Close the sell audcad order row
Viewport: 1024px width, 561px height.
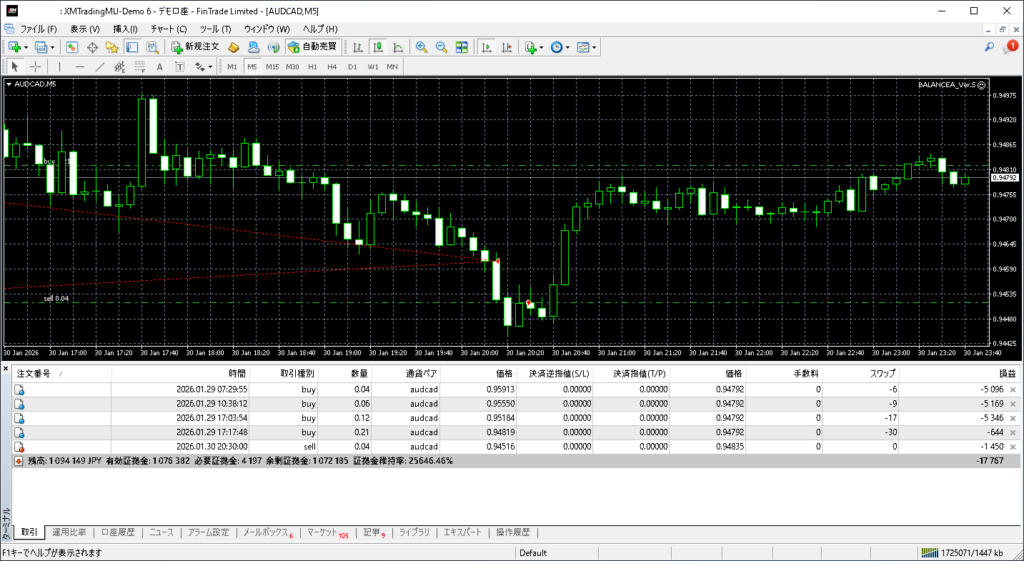click(1013, 446)
